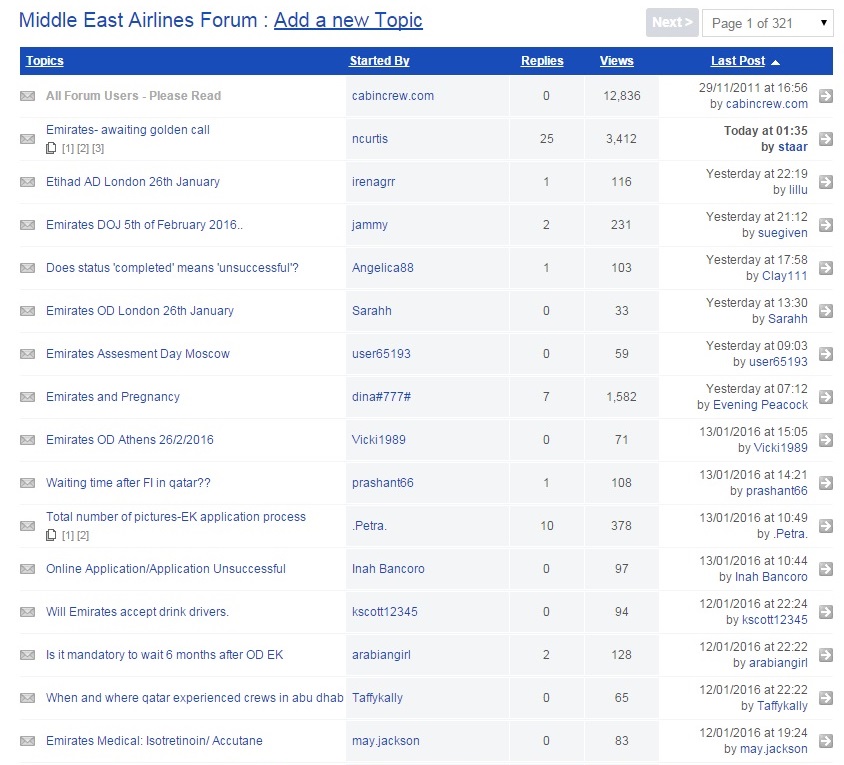Click the '13/01/2016 at 10:49' last post time
The width and height of the screenshot is (844, 765).
click(x=754, y=518)
